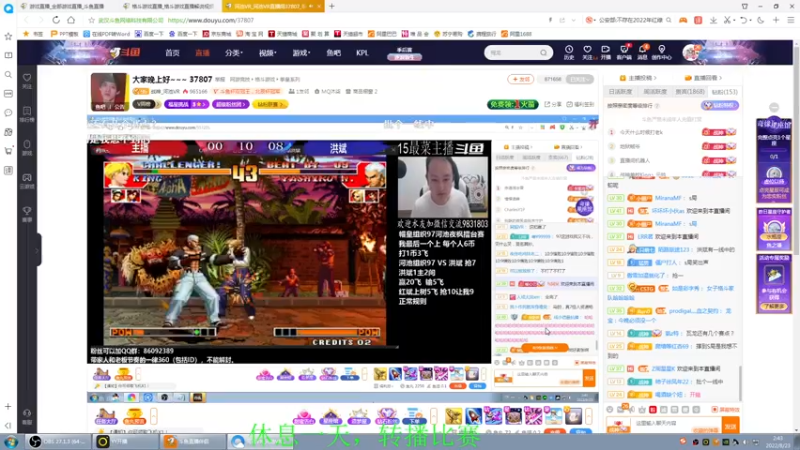Expand the gift bar up-arrow next to rocket gifts

click(434, 416)
